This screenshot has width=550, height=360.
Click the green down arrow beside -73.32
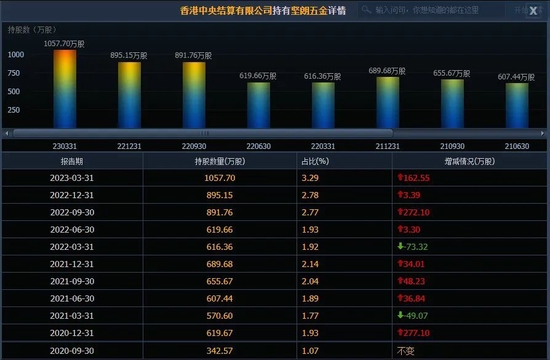[x=400, y=246]
